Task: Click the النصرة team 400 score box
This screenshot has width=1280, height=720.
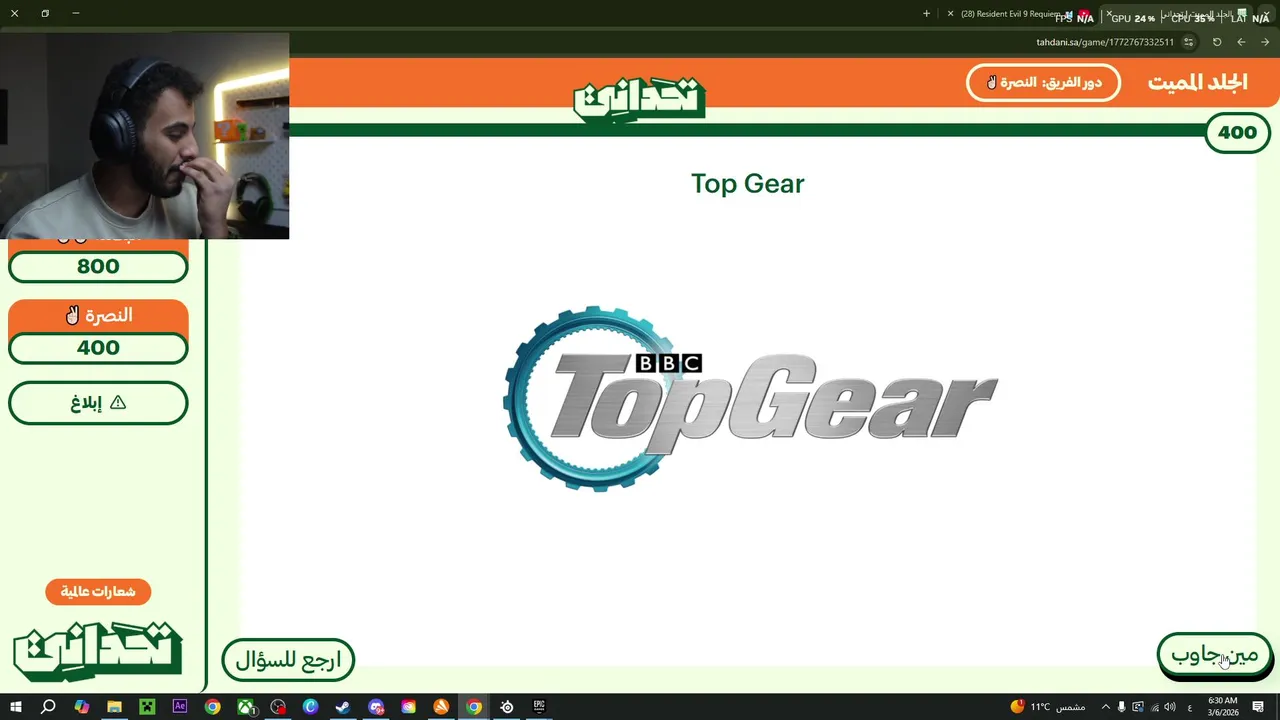Action: coord(98,348)
